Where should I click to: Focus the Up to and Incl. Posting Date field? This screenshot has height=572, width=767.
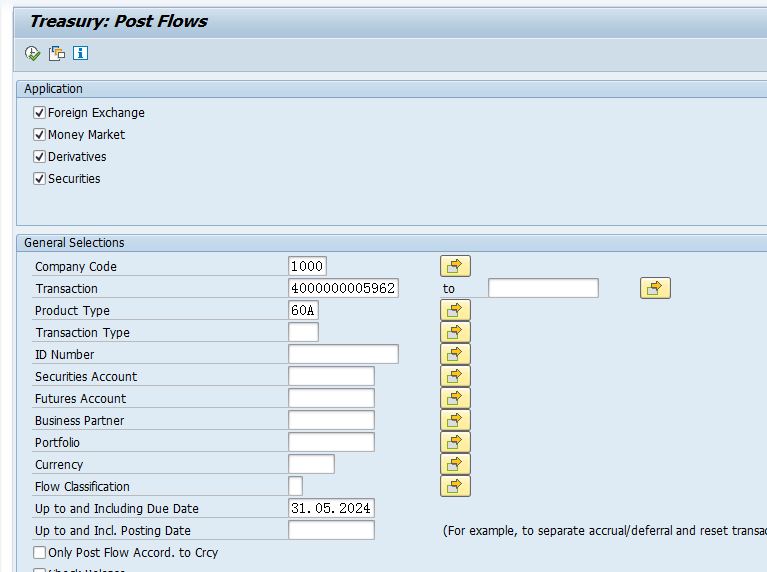point(331,530)
